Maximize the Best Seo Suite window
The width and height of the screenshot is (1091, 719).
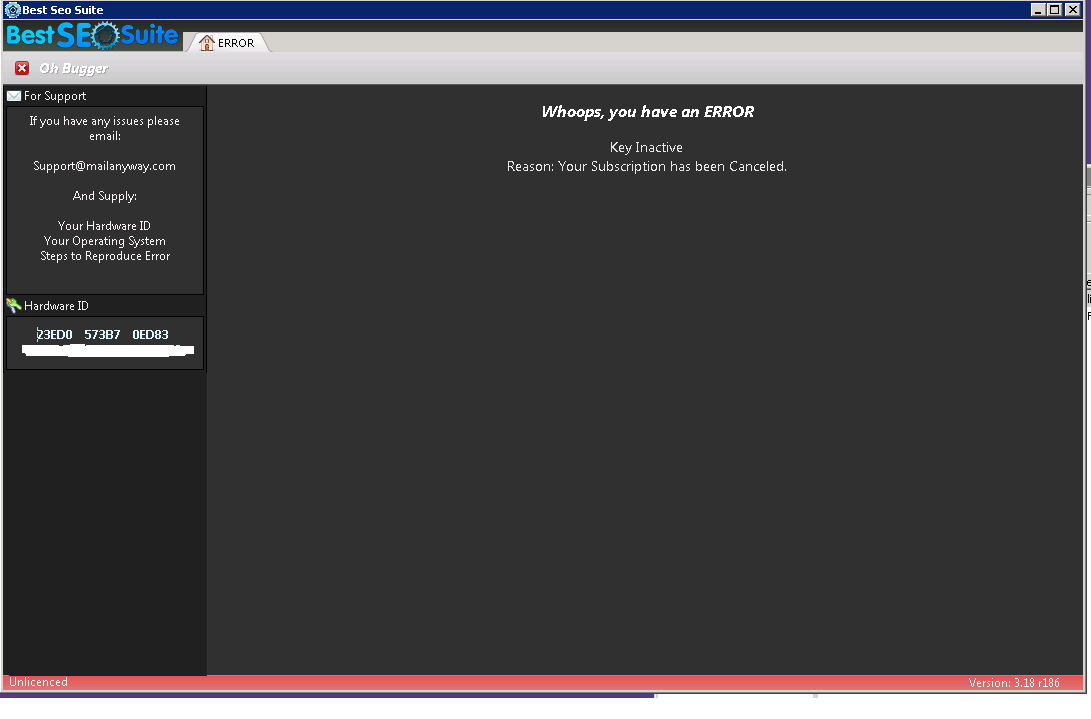[1055, 10]
